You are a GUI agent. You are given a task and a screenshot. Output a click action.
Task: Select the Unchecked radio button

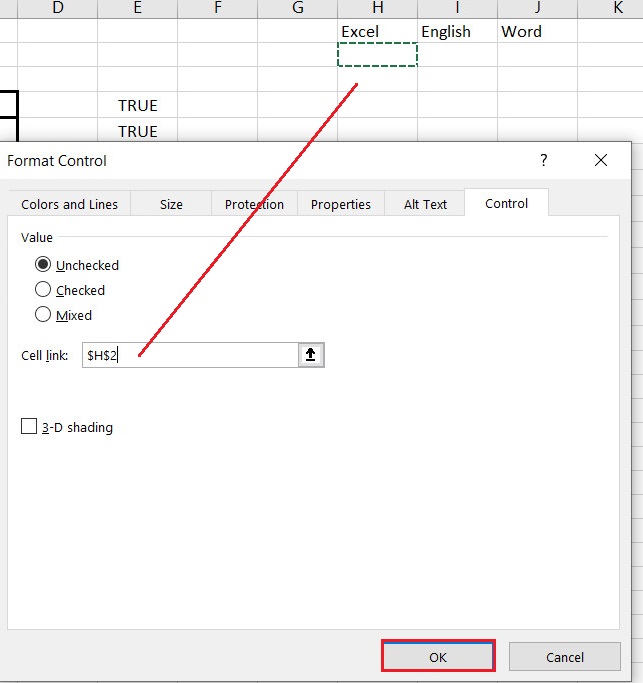(43, 264)
